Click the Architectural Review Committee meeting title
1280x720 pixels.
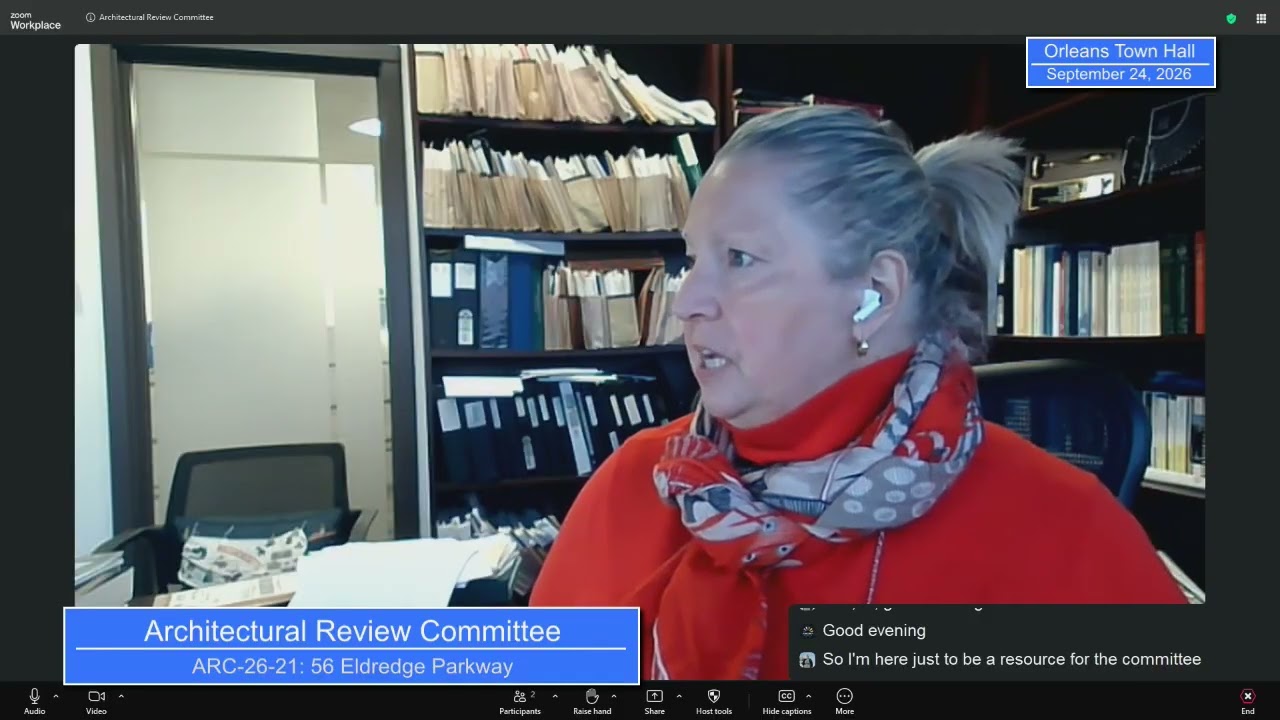(156, 17)
